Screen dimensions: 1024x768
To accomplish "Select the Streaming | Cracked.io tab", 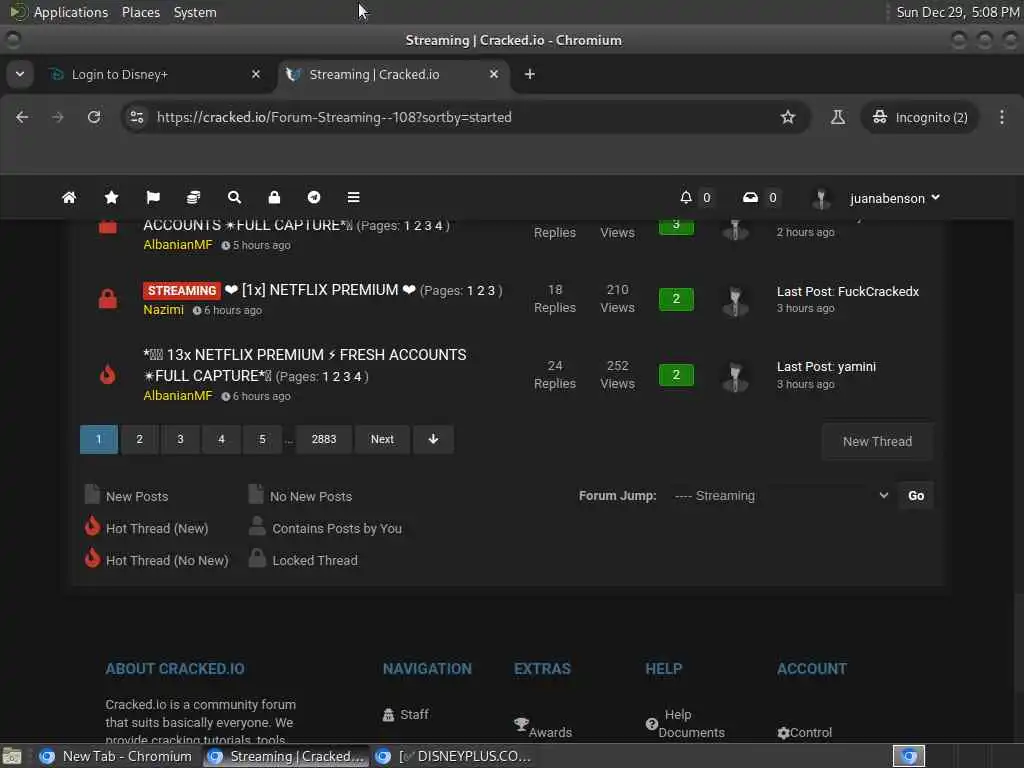I will tap(392, 74).
